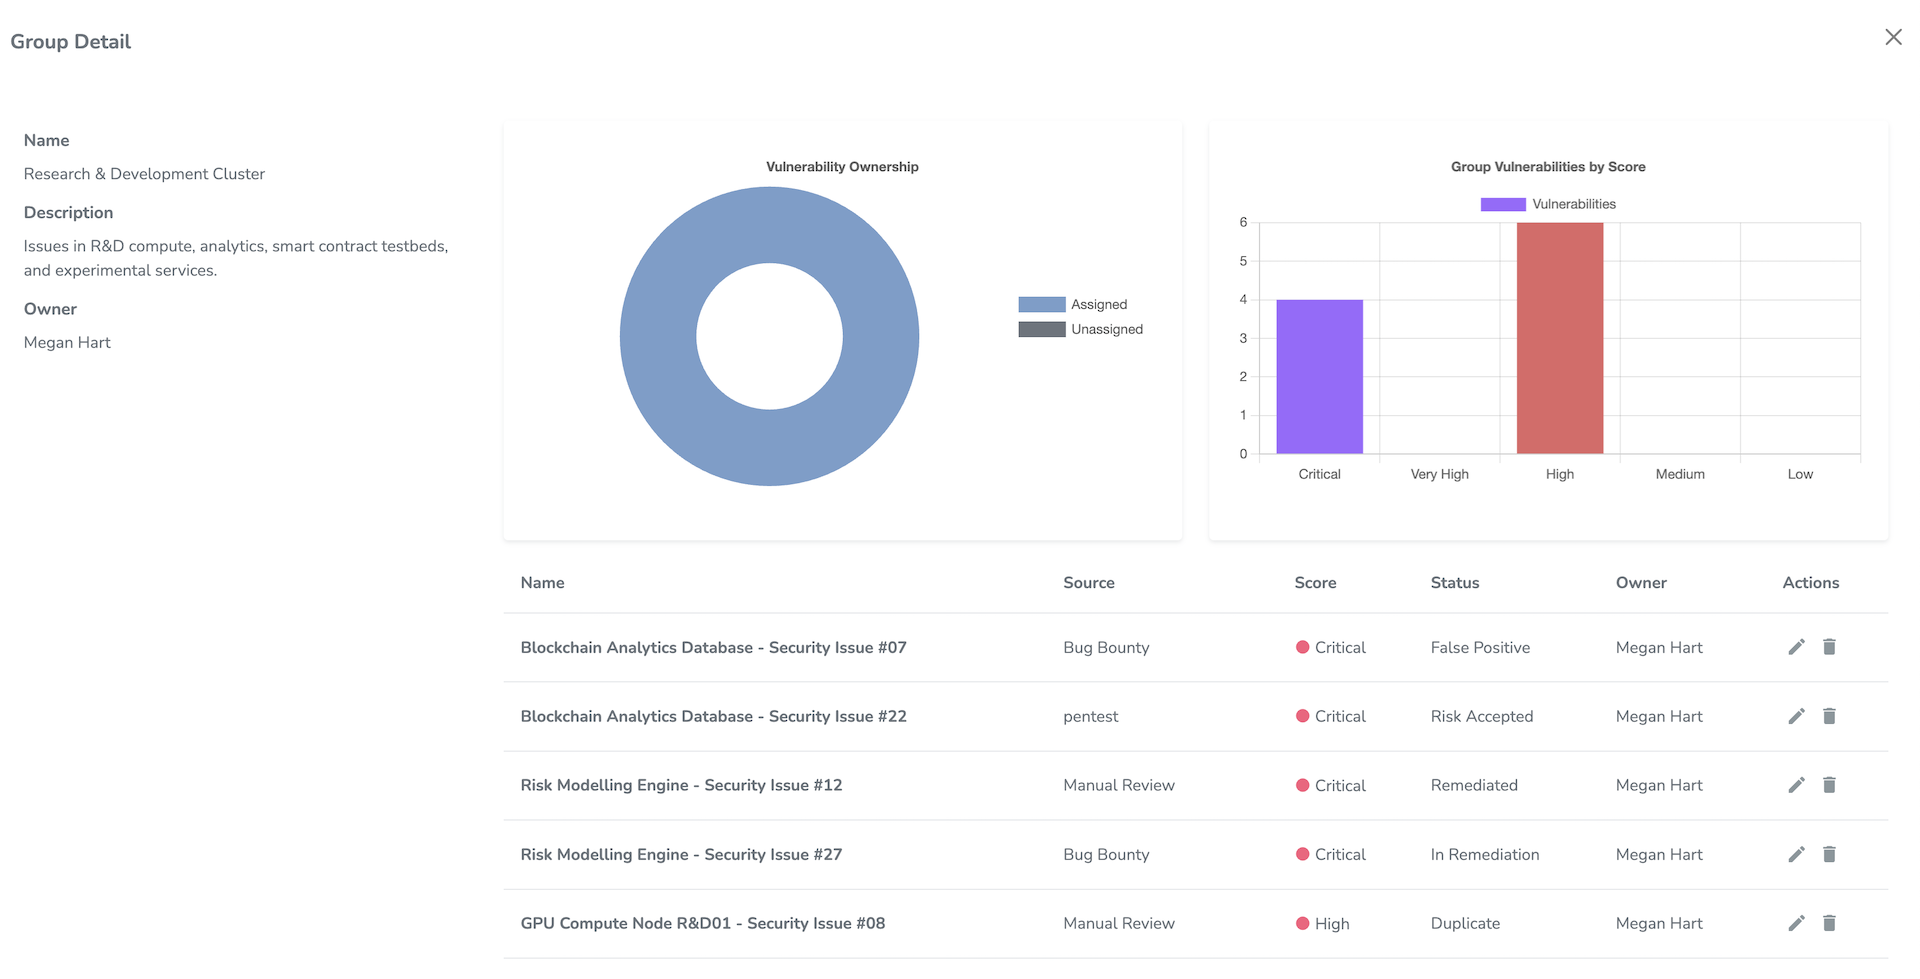Edit Risk Modelling Engine Security Issue #12
1920x979 pixels.
(x=1796, y=785)
